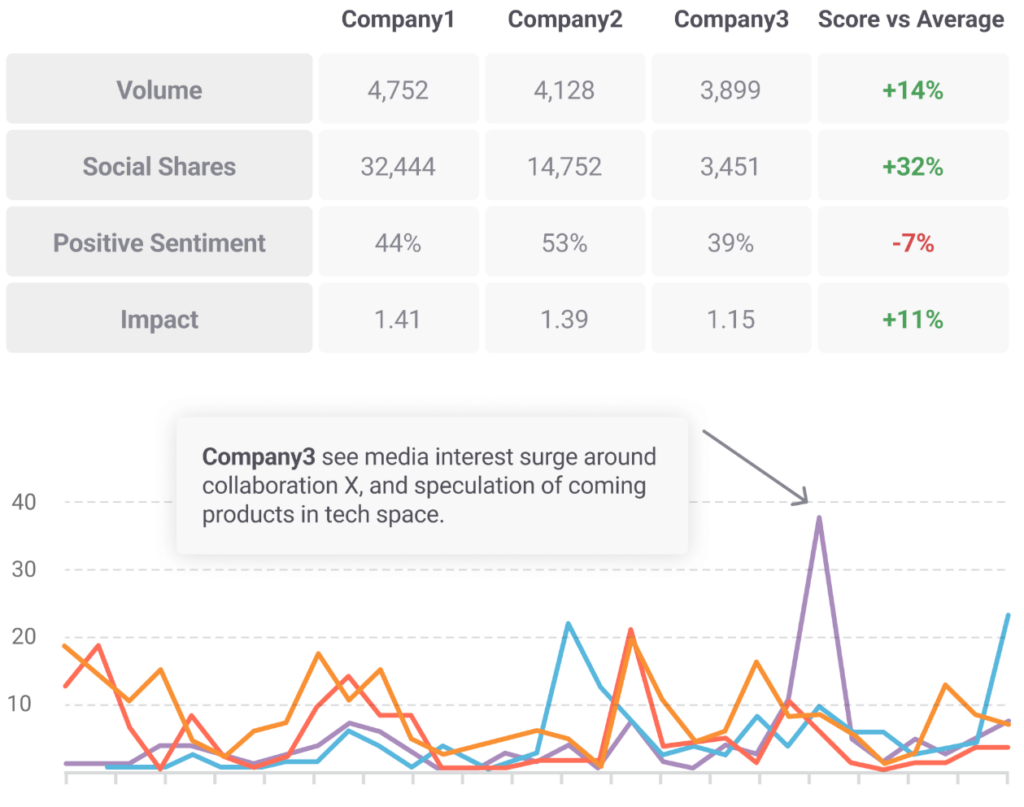Screen dimensions: 1024x807
Task: Click the red -7% score value
Action: [912, 243]
